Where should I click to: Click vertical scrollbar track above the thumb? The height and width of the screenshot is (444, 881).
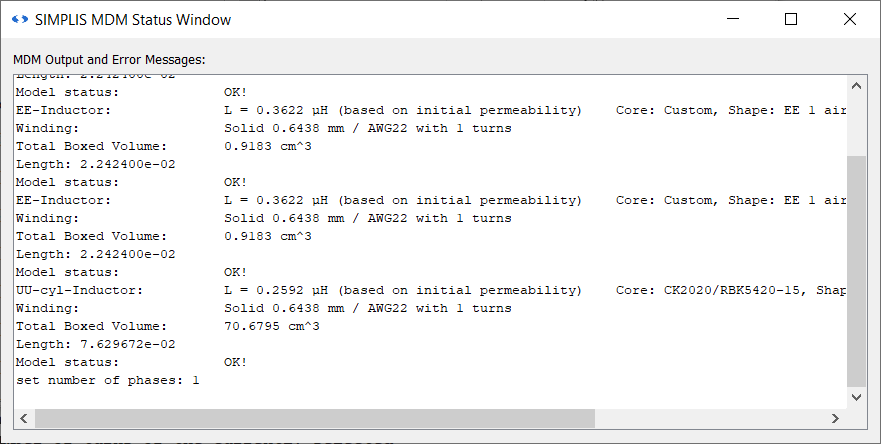coord(856,120)
